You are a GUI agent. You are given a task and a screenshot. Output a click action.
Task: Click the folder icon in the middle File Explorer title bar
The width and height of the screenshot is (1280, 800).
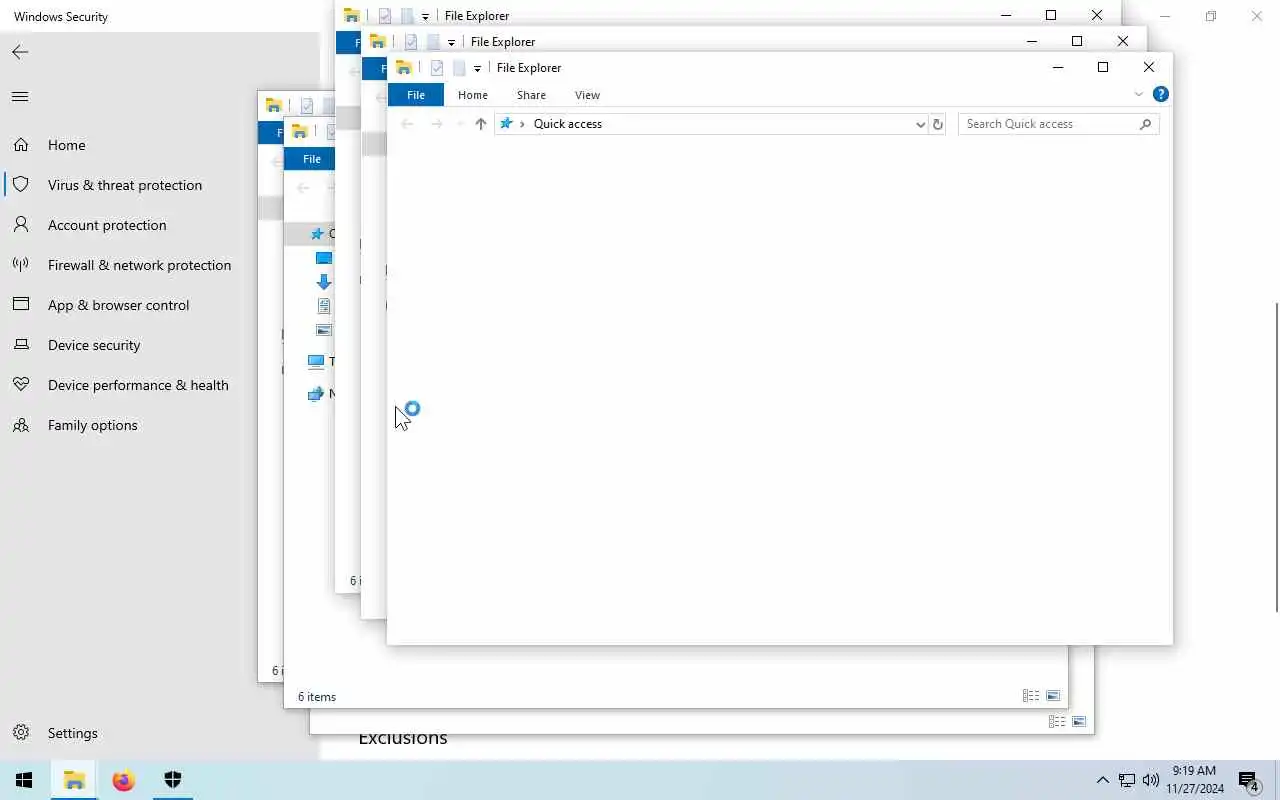tap(378, 42)
